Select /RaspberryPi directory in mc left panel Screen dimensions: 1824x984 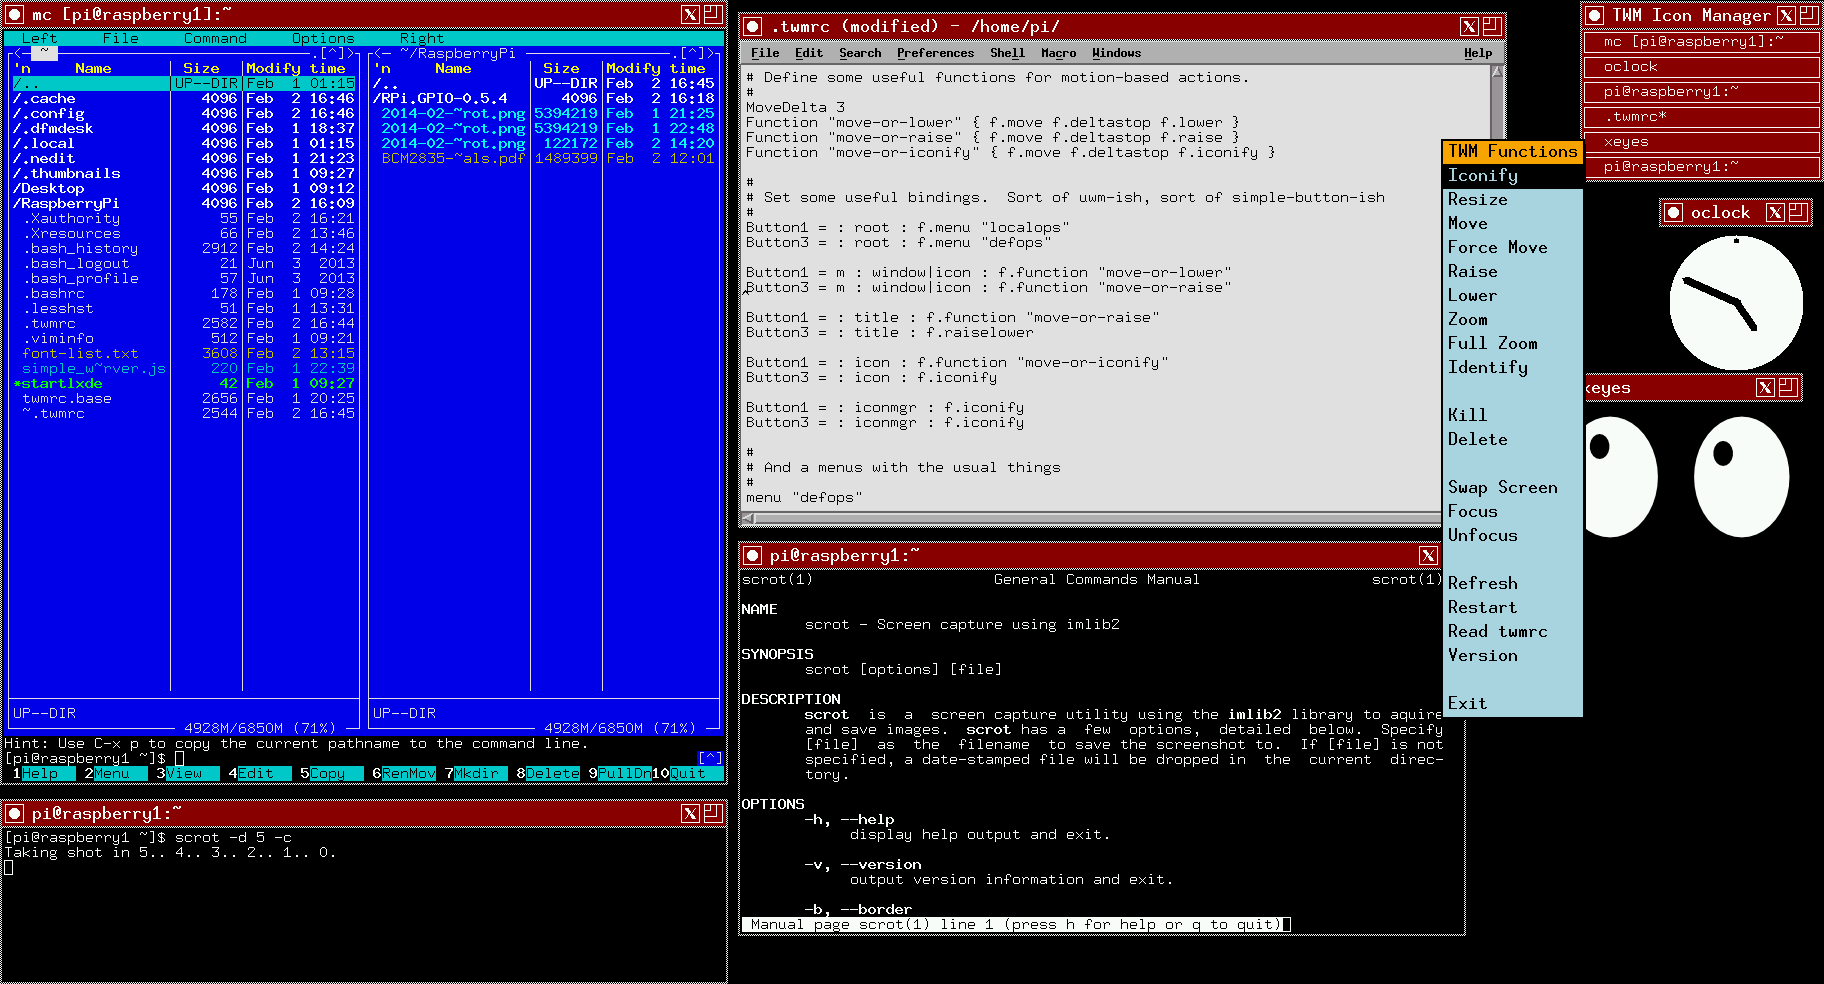[x=184, y=203]
